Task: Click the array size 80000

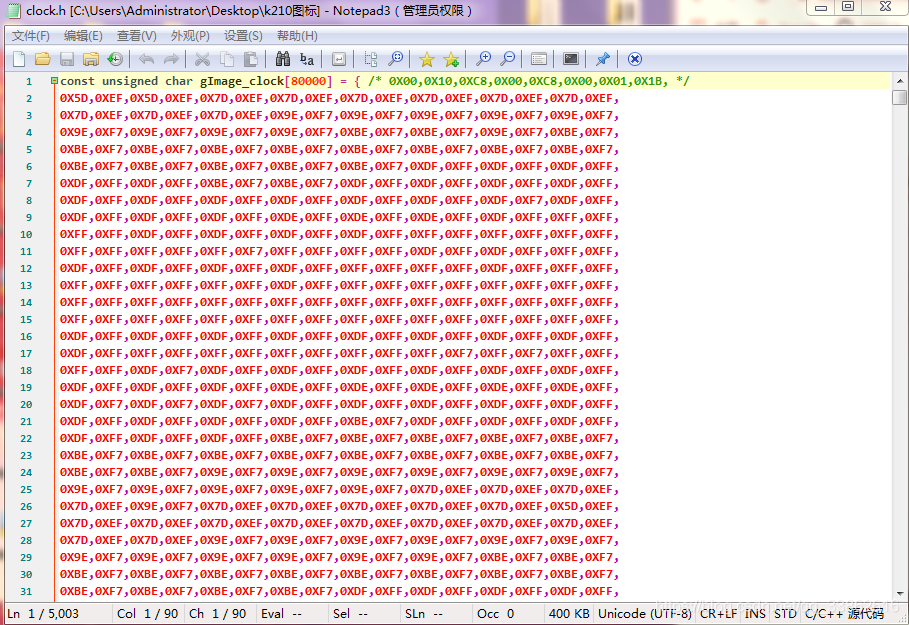Action: (x=308, y=81)
